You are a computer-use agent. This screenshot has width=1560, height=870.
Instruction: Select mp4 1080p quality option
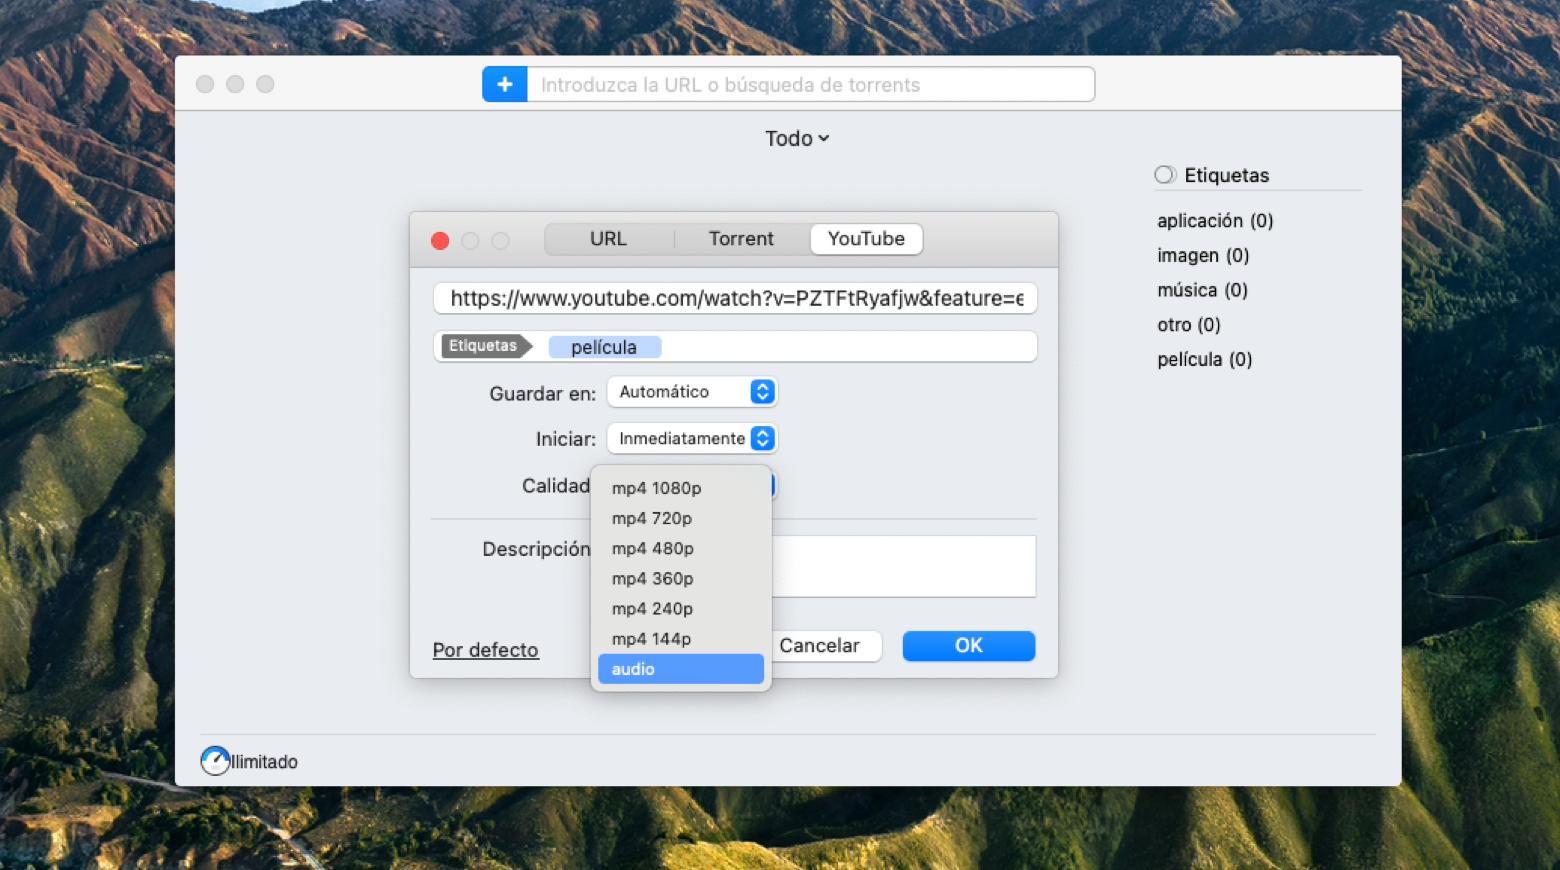click(x=681, y=488)
